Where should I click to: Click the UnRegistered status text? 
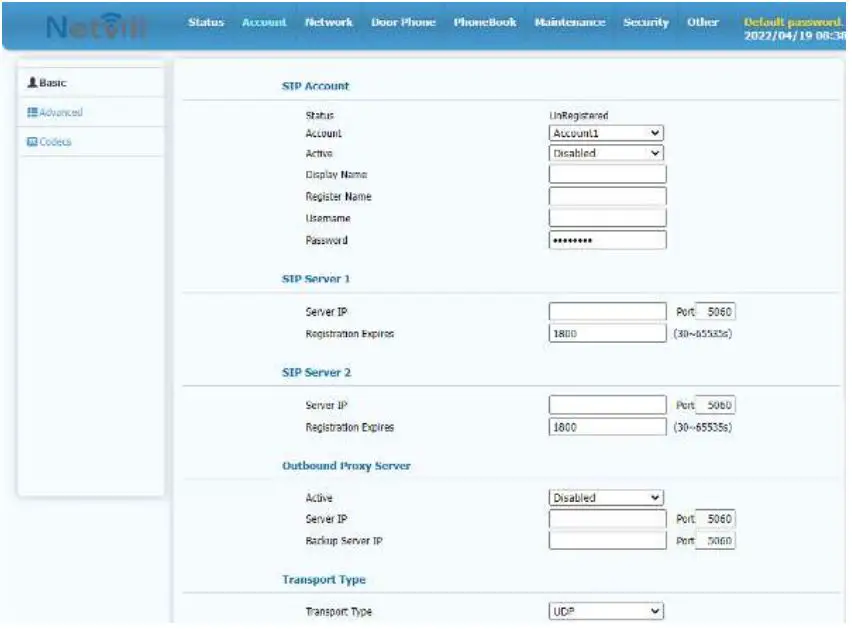coord(579,116)
